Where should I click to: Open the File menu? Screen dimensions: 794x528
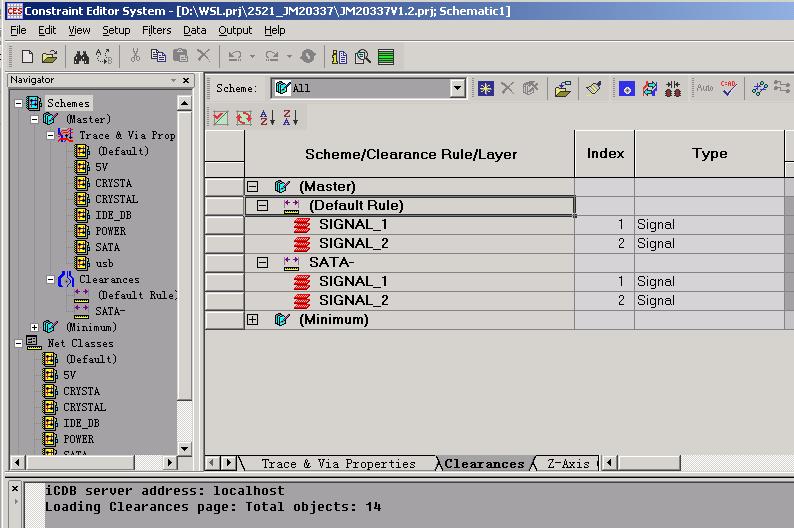point(18,30)
